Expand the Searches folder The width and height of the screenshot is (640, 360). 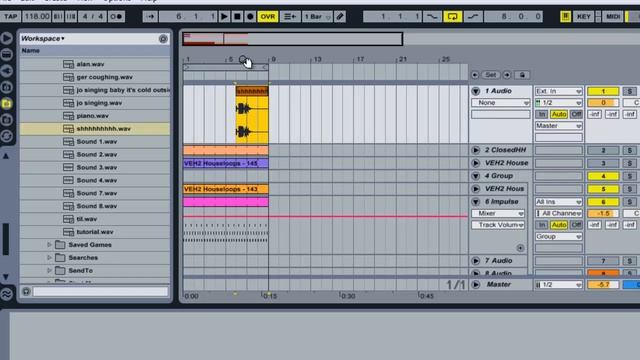[49, 258]
